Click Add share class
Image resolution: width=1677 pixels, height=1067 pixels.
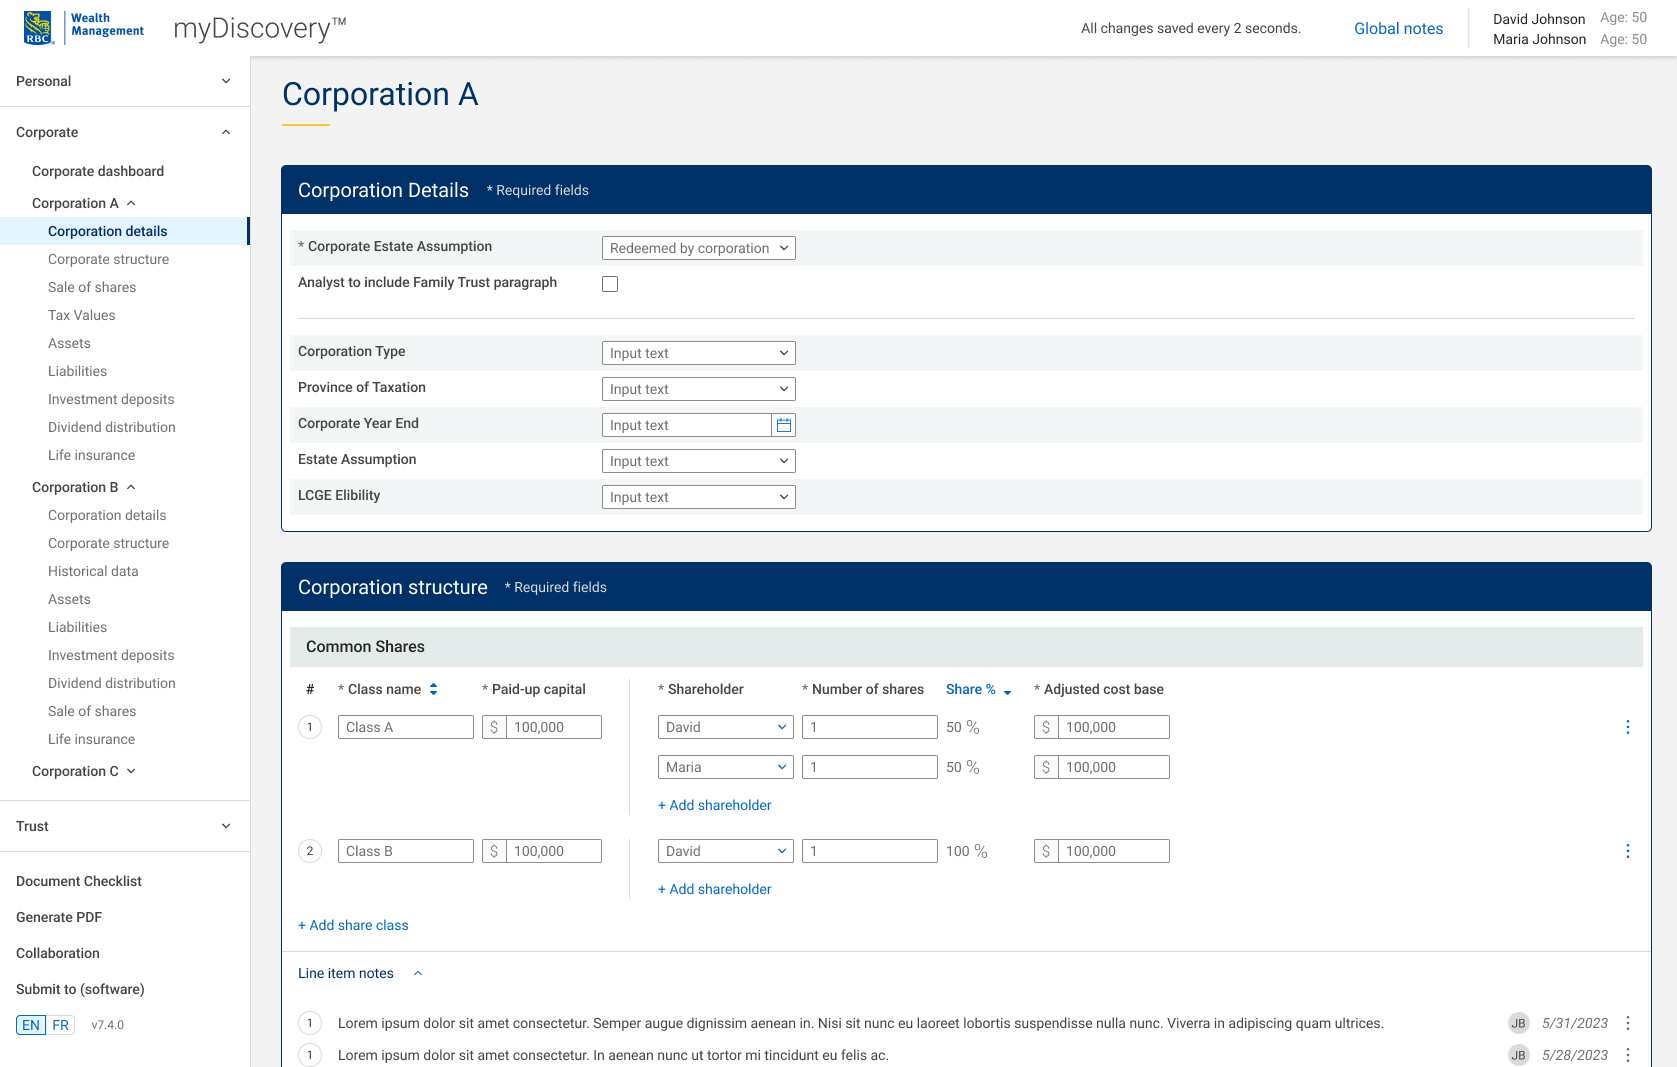coord(353,925)
